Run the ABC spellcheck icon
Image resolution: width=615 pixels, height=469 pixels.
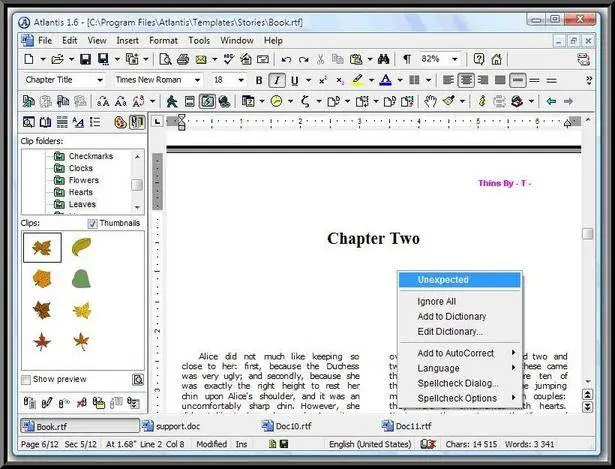click(x=229, y=59)
